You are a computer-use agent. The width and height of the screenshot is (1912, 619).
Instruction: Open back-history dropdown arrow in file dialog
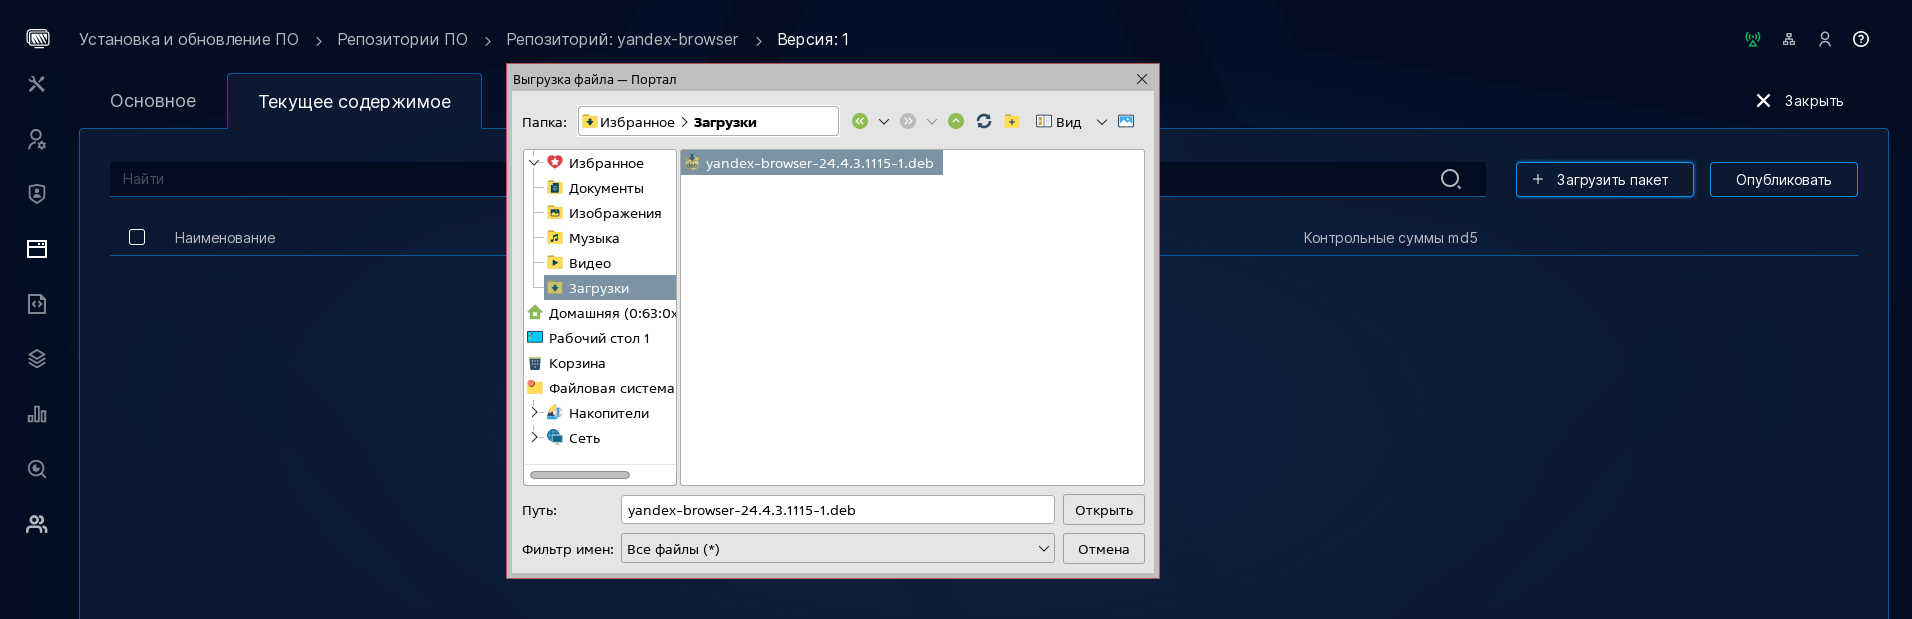coord(884,121)
